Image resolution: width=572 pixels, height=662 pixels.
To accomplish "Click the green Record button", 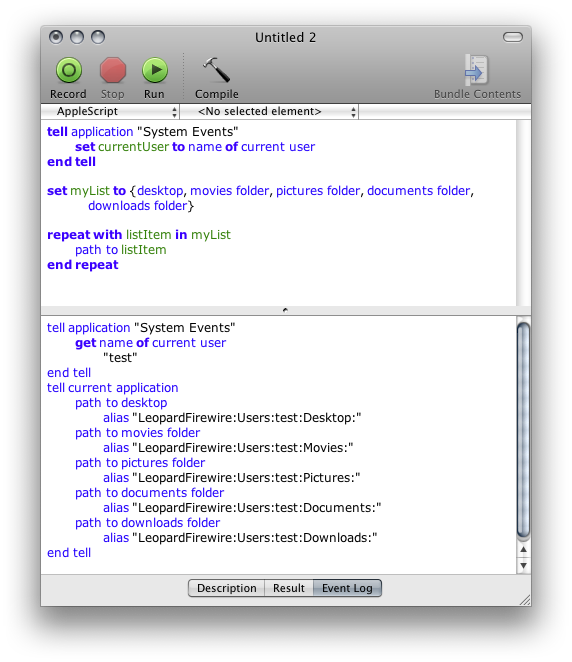I will (69, 70).
